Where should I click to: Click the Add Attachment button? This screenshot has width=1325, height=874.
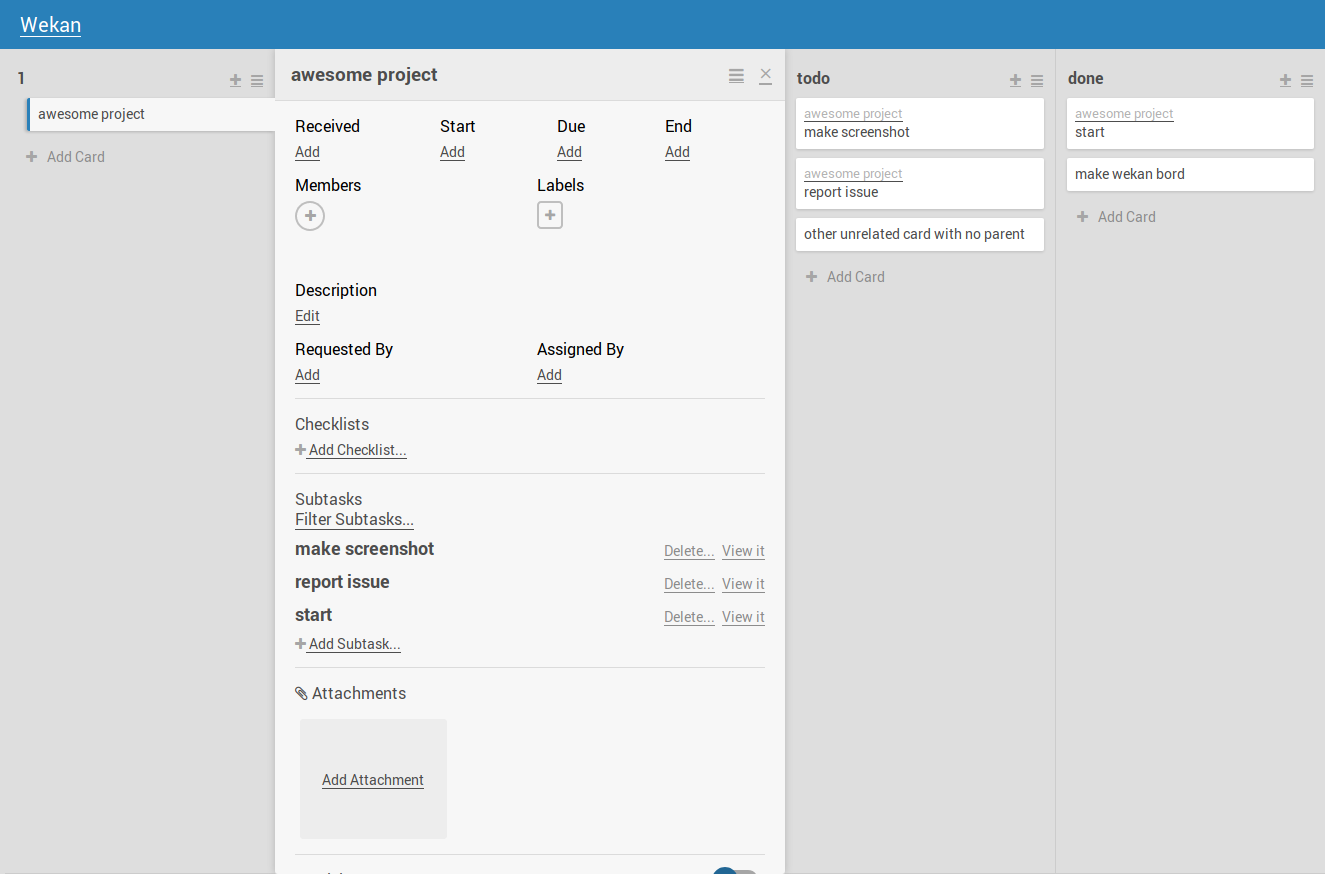pos(373,779)
